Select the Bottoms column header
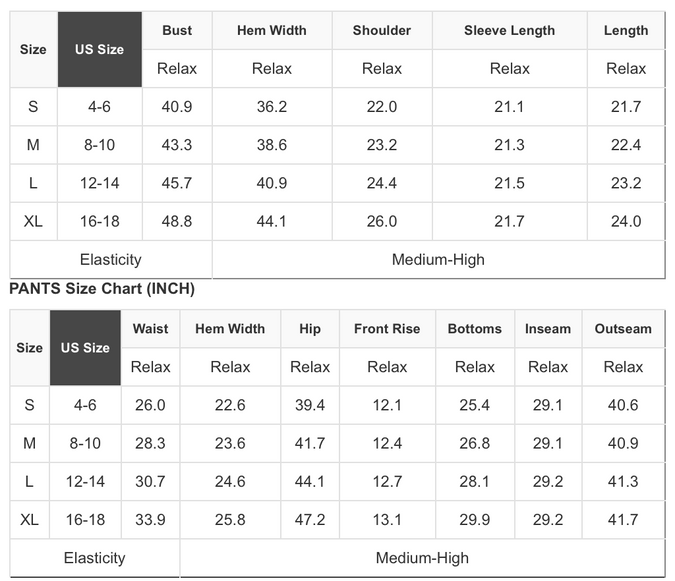 (475, 328)
